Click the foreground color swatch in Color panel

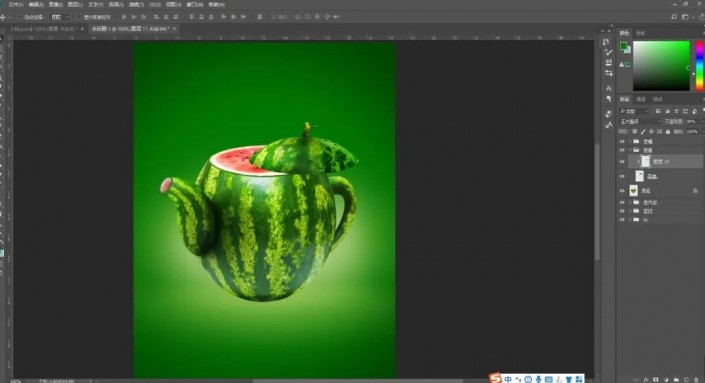point(623,46)
